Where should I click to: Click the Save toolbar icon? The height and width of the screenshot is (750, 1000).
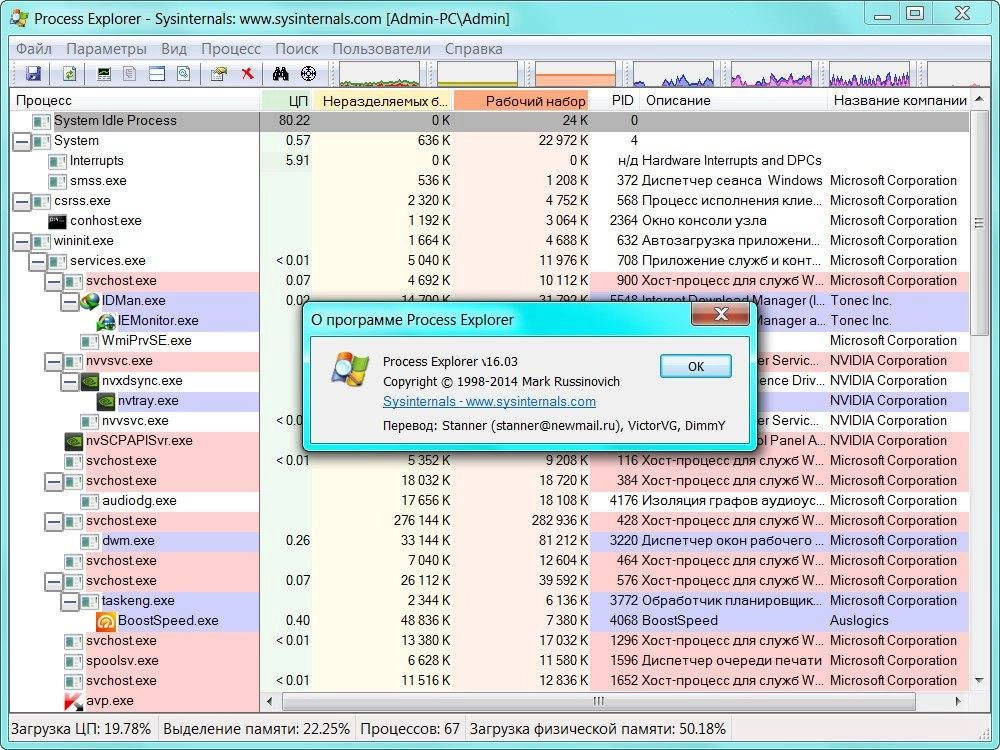point(33,74)
